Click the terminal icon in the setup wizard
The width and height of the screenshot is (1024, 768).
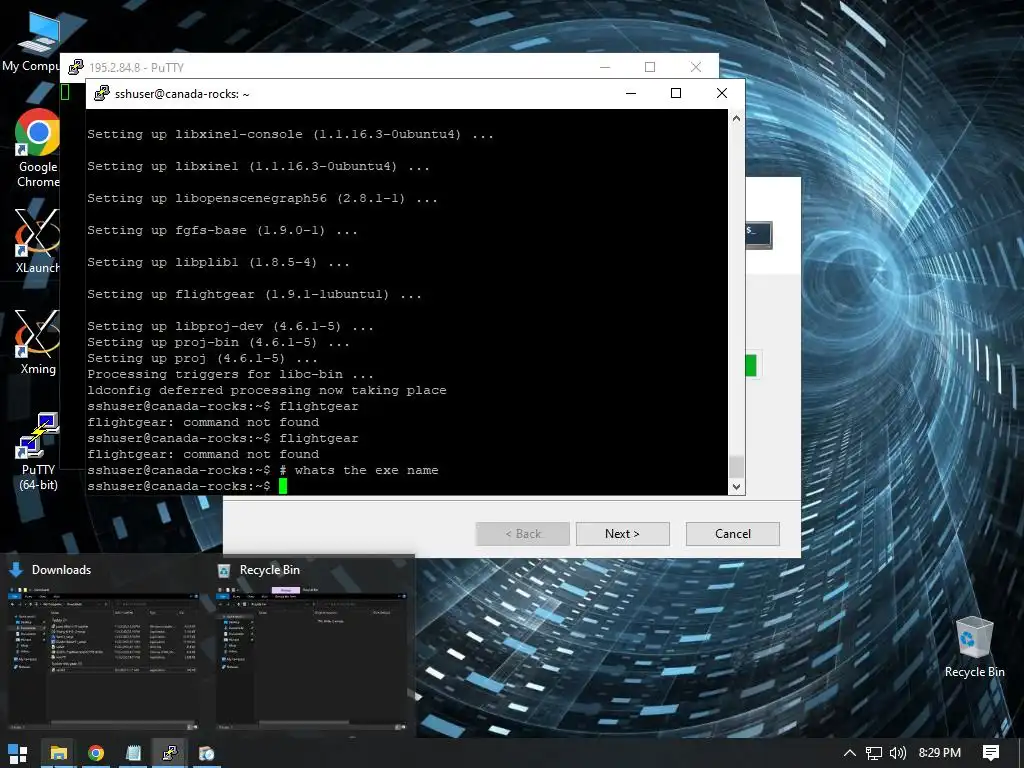point(759,234)
